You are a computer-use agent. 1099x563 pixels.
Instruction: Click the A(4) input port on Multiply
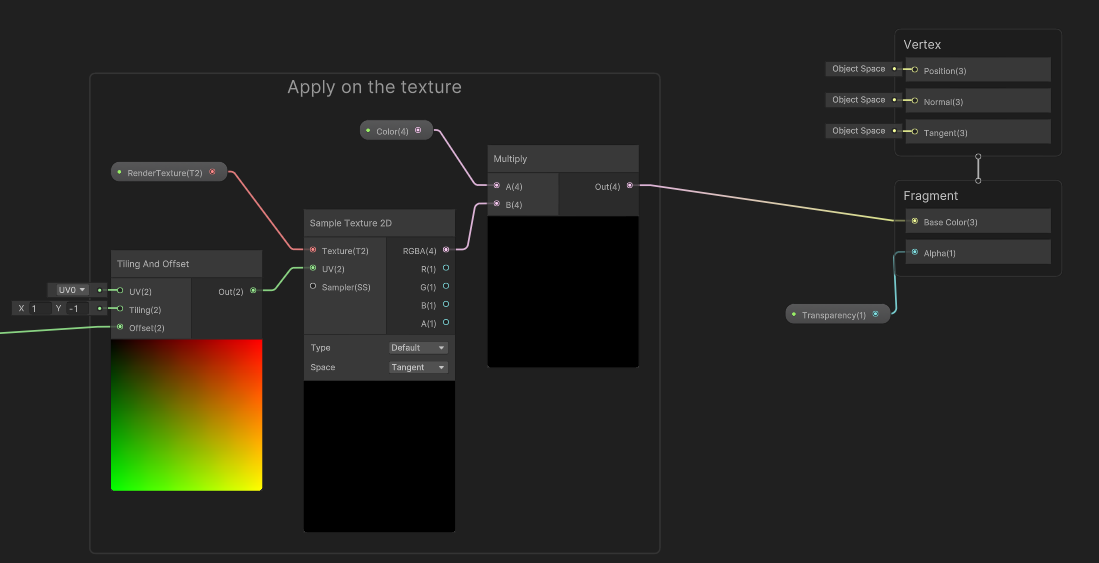click(497, 185)
